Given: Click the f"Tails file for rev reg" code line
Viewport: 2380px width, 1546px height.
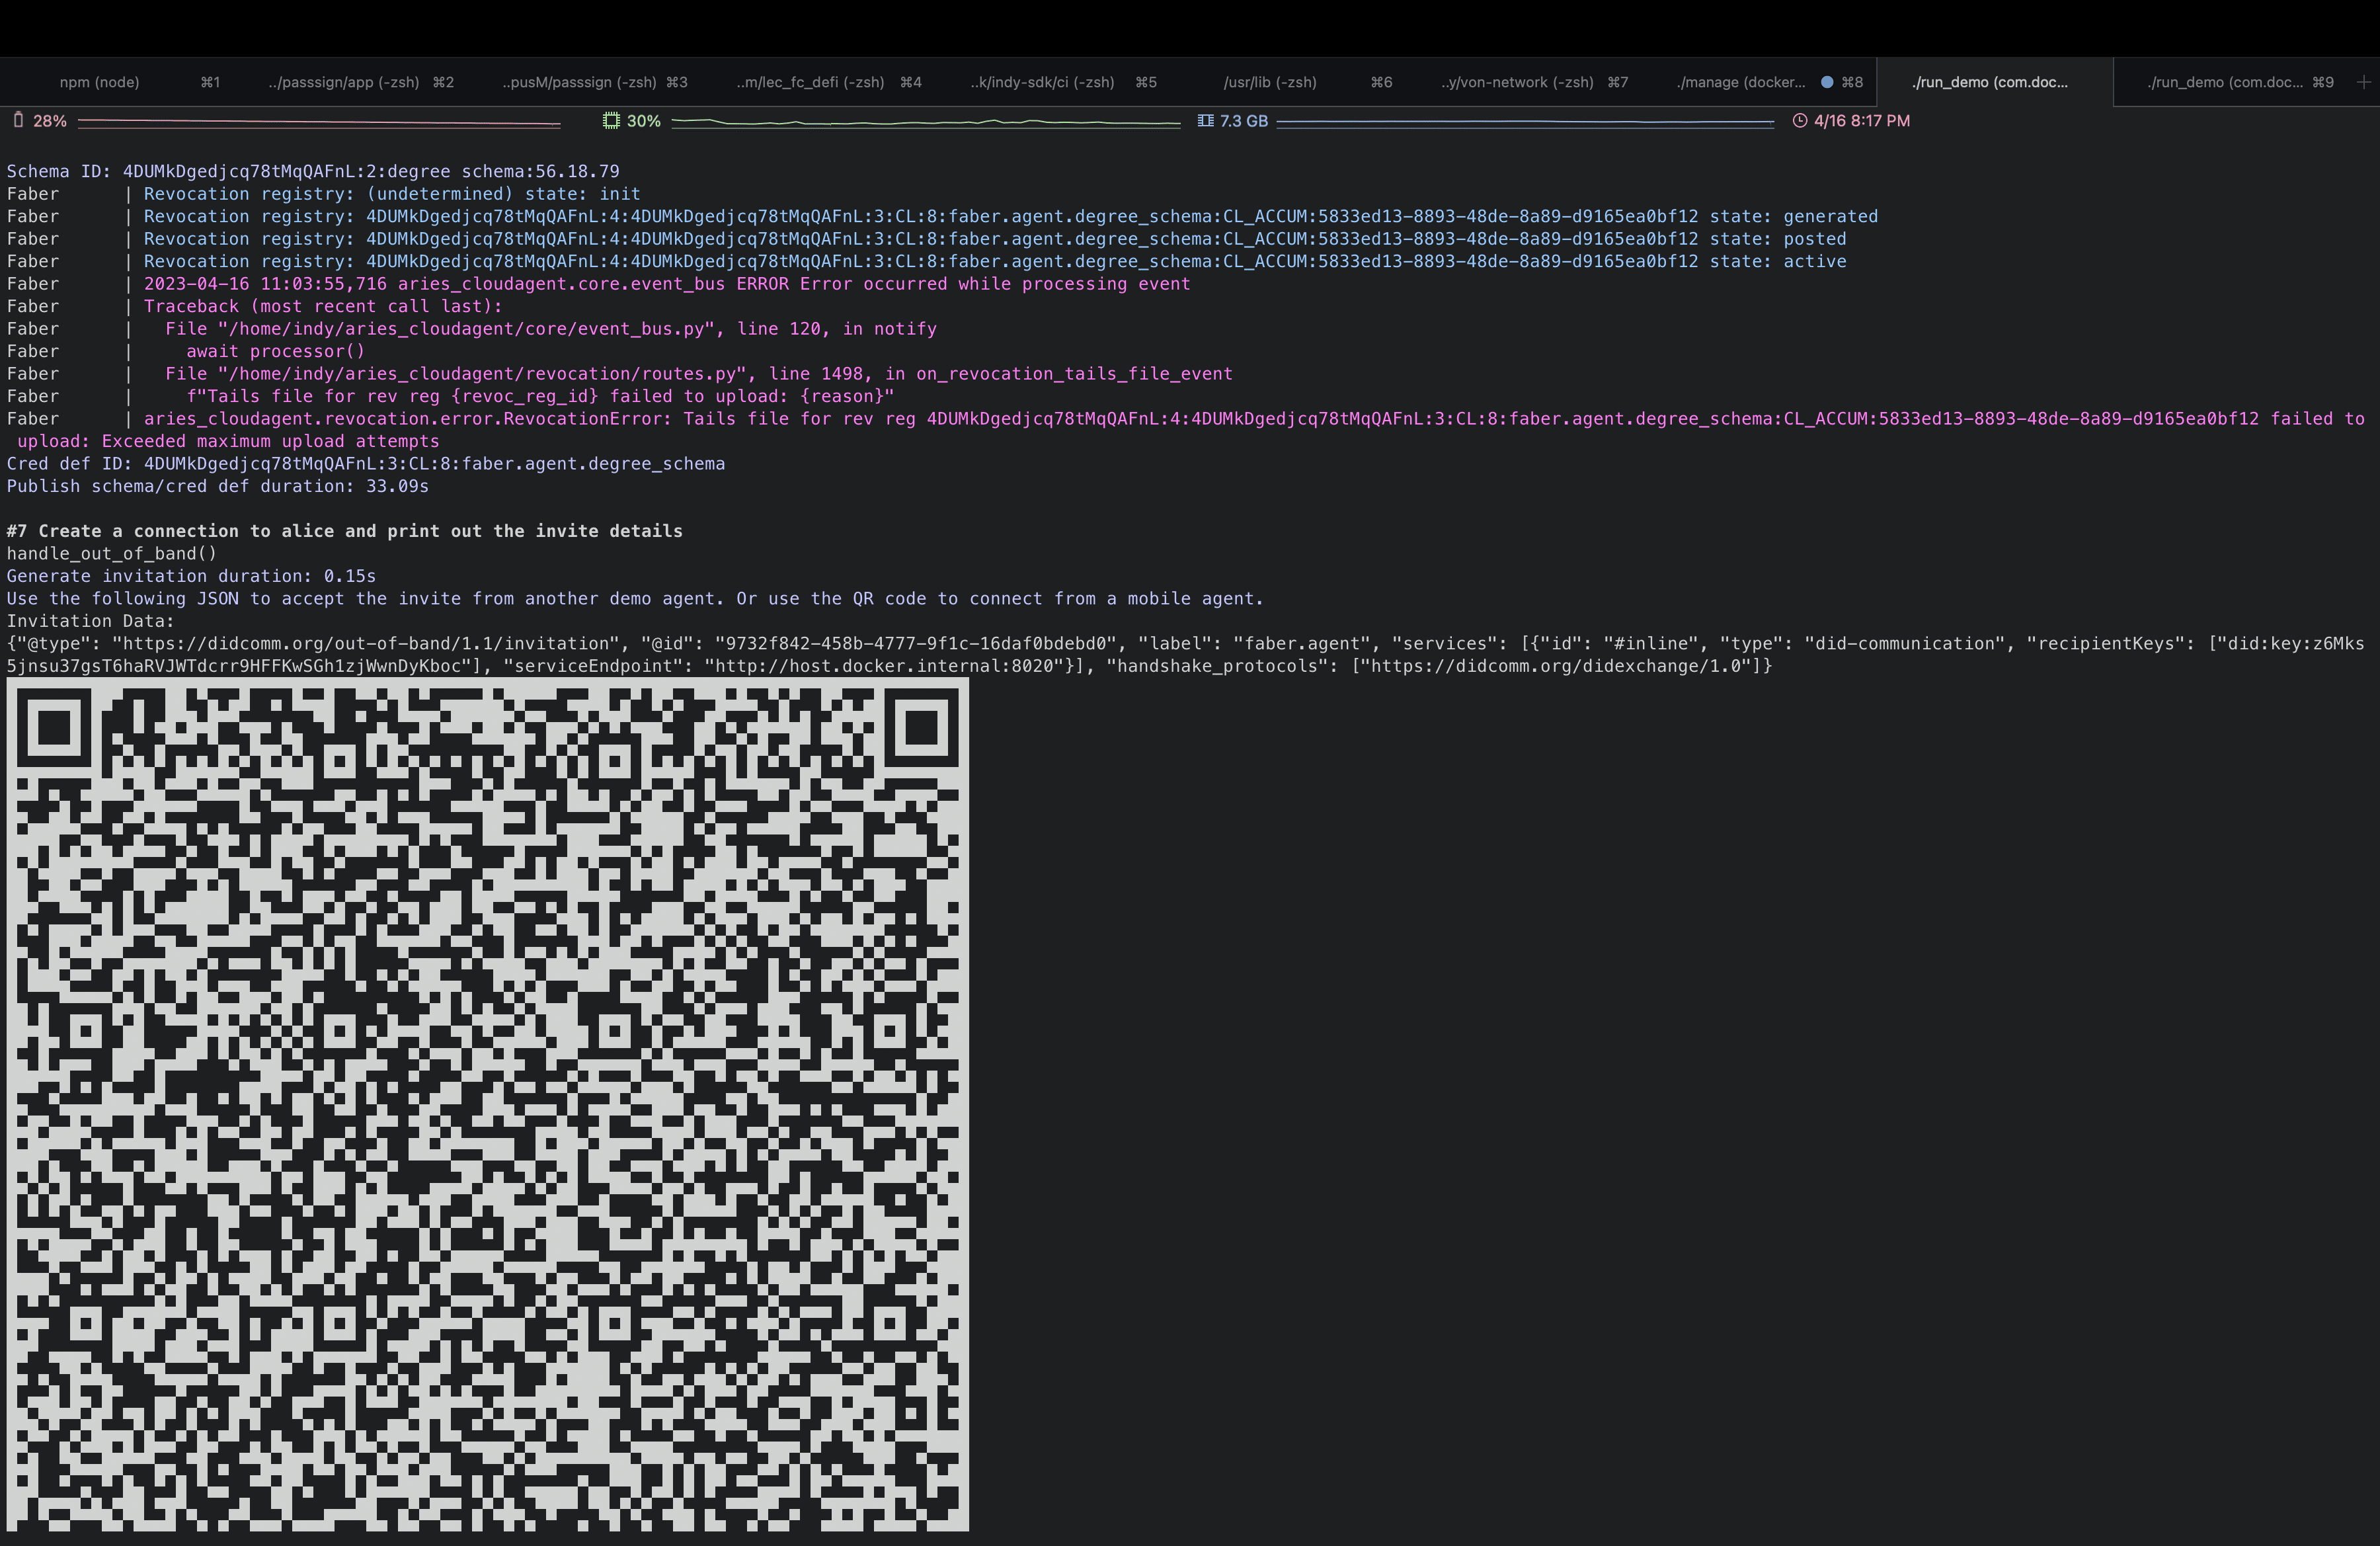Looking at the screenshot, I should click(541, 396).
